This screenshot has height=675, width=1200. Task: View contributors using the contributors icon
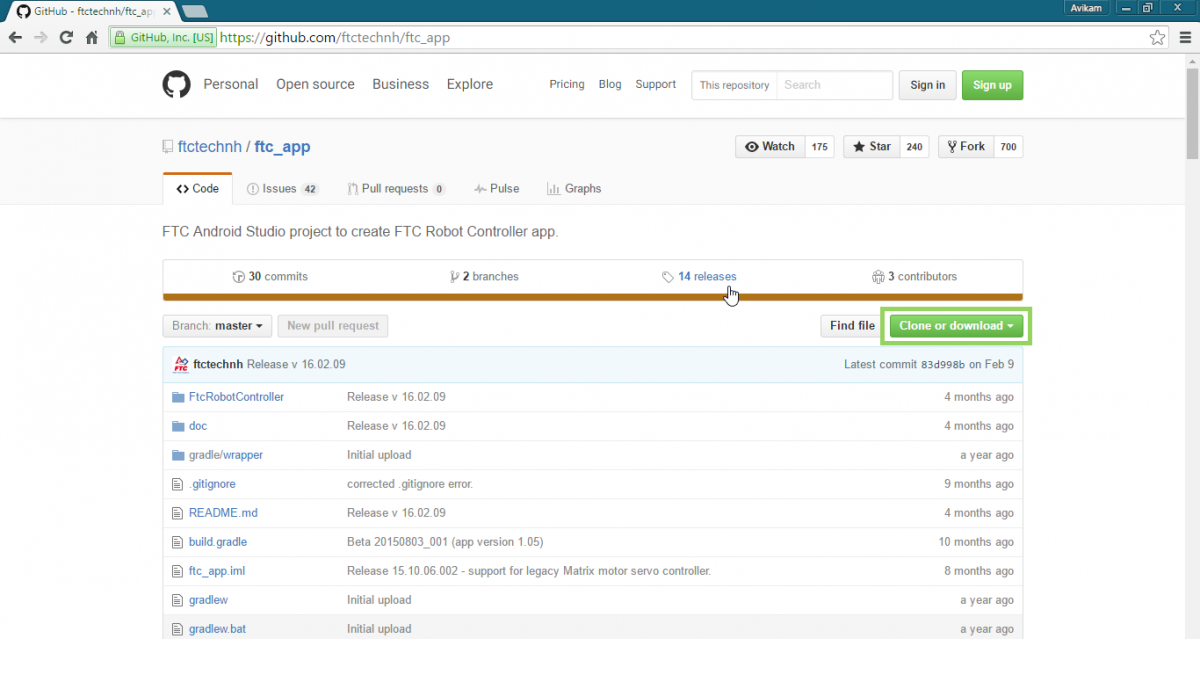878,277
